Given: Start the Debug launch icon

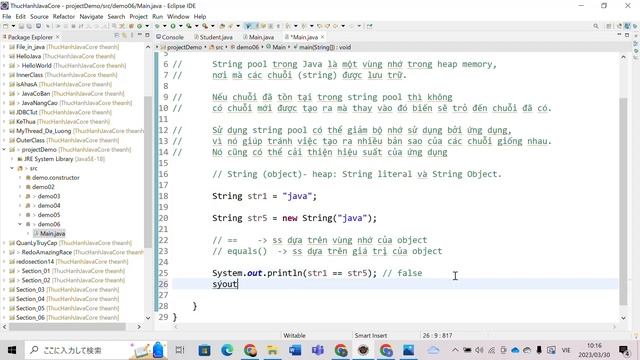Looking at the screenshot, I should pyautogui.click(x=157, y=26).
